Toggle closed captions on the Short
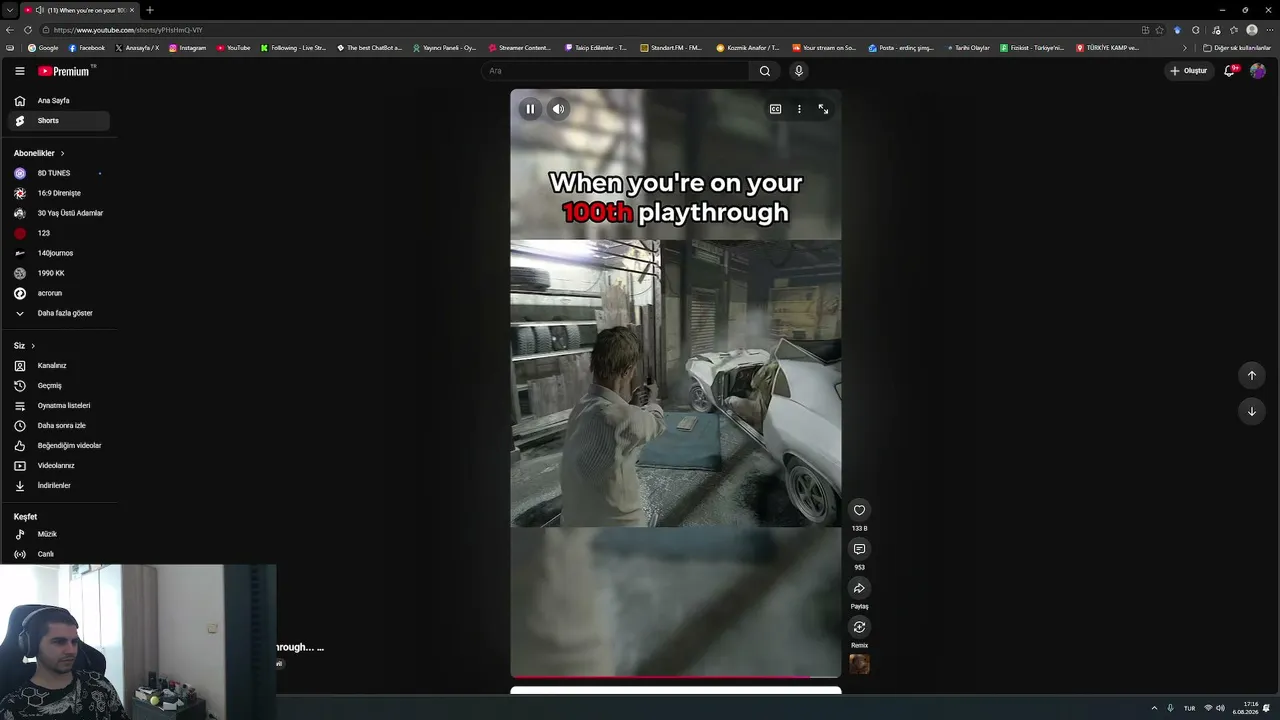 pyautogui.click(x=775, y=109)
